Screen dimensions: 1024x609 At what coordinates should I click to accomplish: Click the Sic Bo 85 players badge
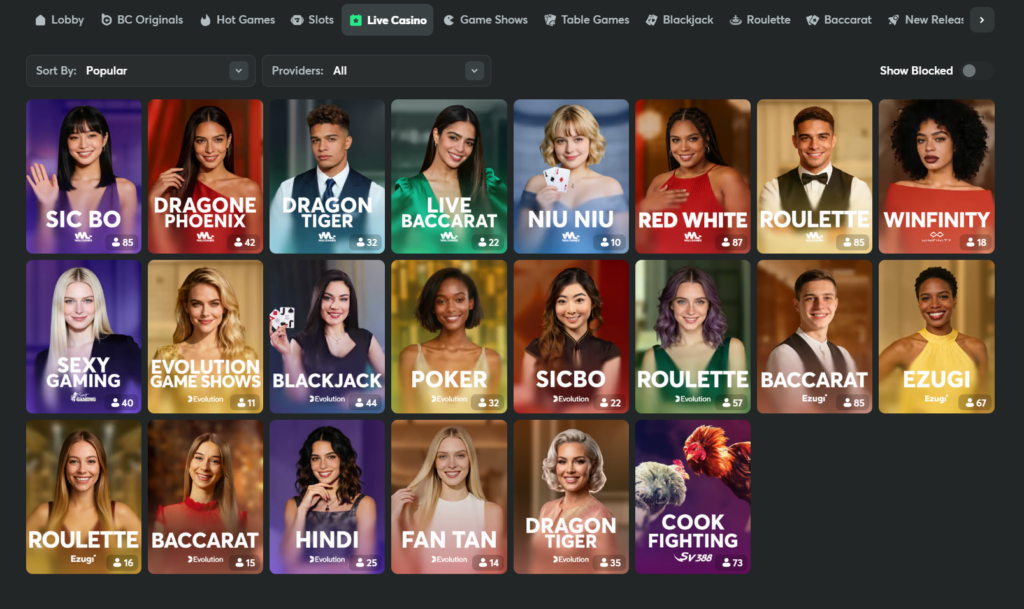122,242
